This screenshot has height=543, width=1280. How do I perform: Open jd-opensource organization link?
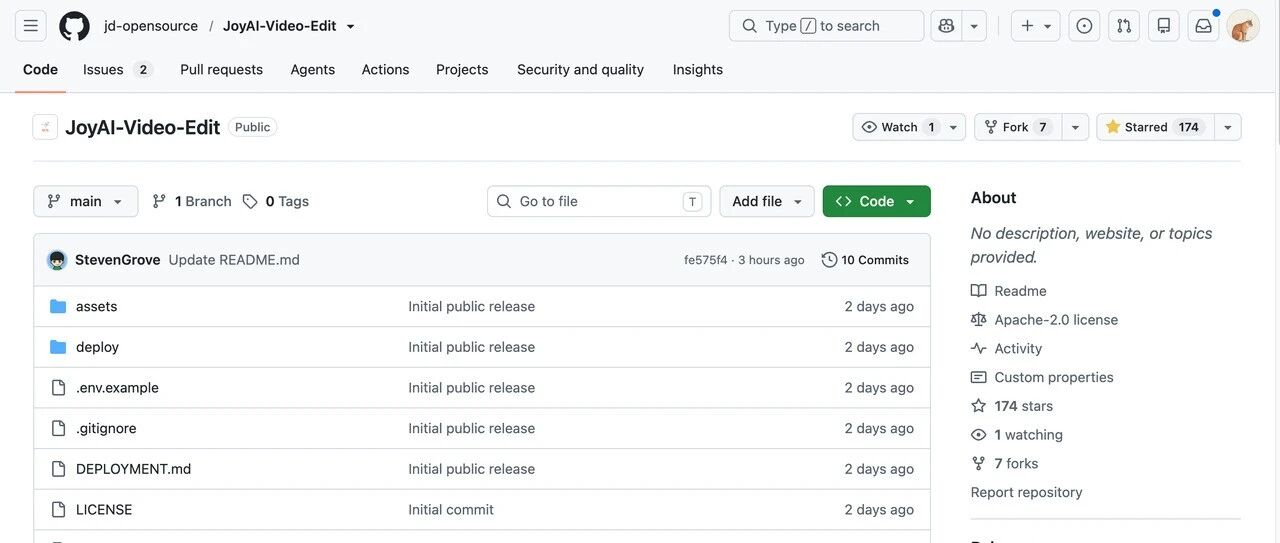click(x=151, y=26)
